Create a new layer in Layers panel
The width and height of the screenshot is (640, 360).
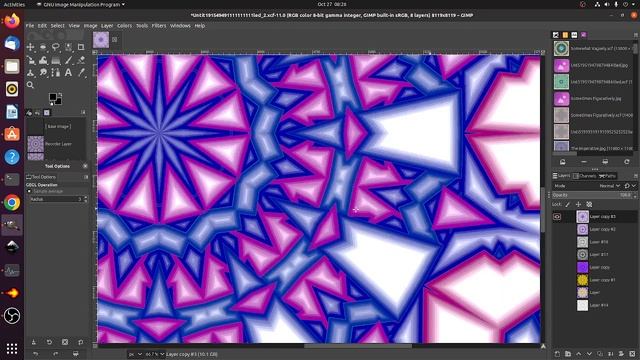[557, 353]
